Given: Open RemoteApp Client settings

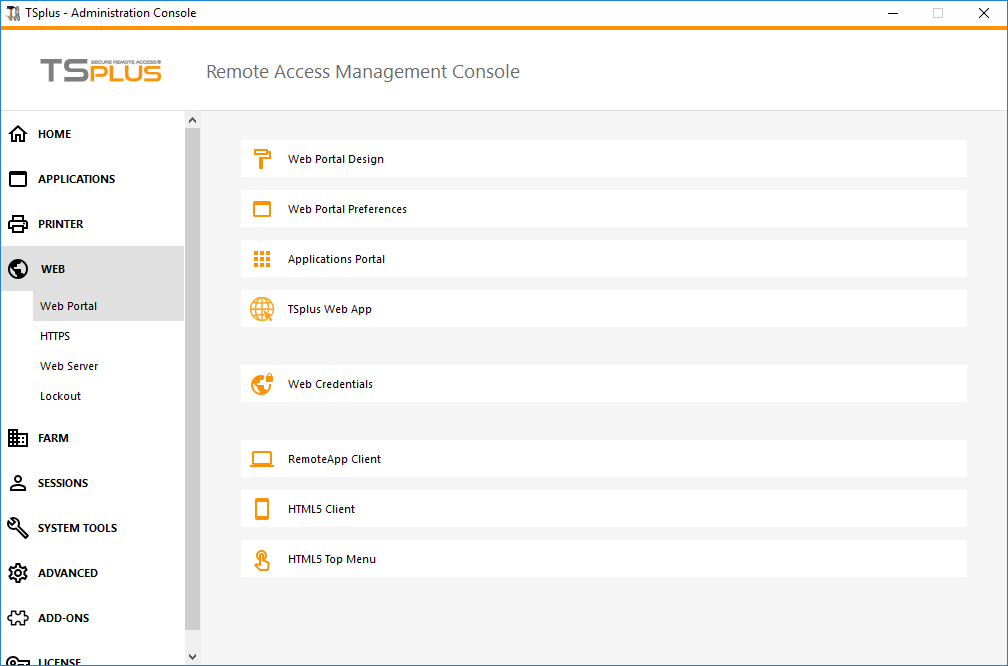Looking at the screenshot, I should [603, 458].
